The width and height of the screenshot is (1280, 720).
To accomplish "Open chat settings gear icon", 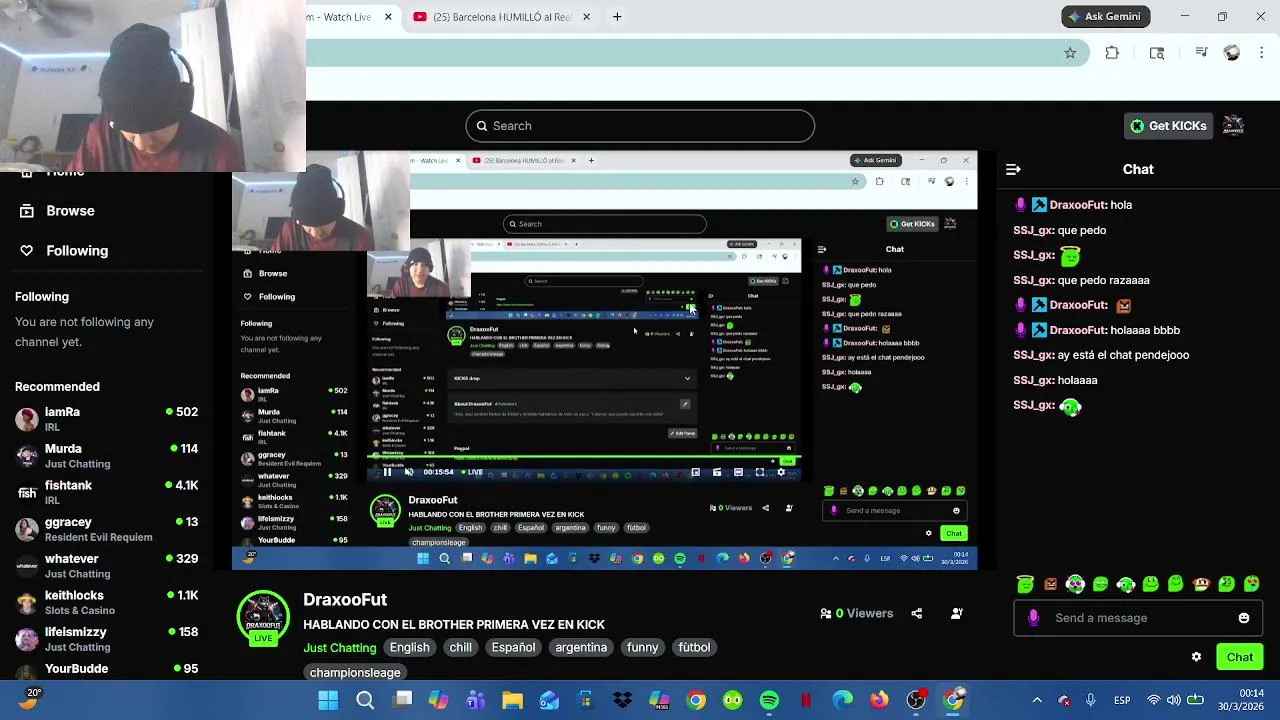I will [x=1196, y=657].
